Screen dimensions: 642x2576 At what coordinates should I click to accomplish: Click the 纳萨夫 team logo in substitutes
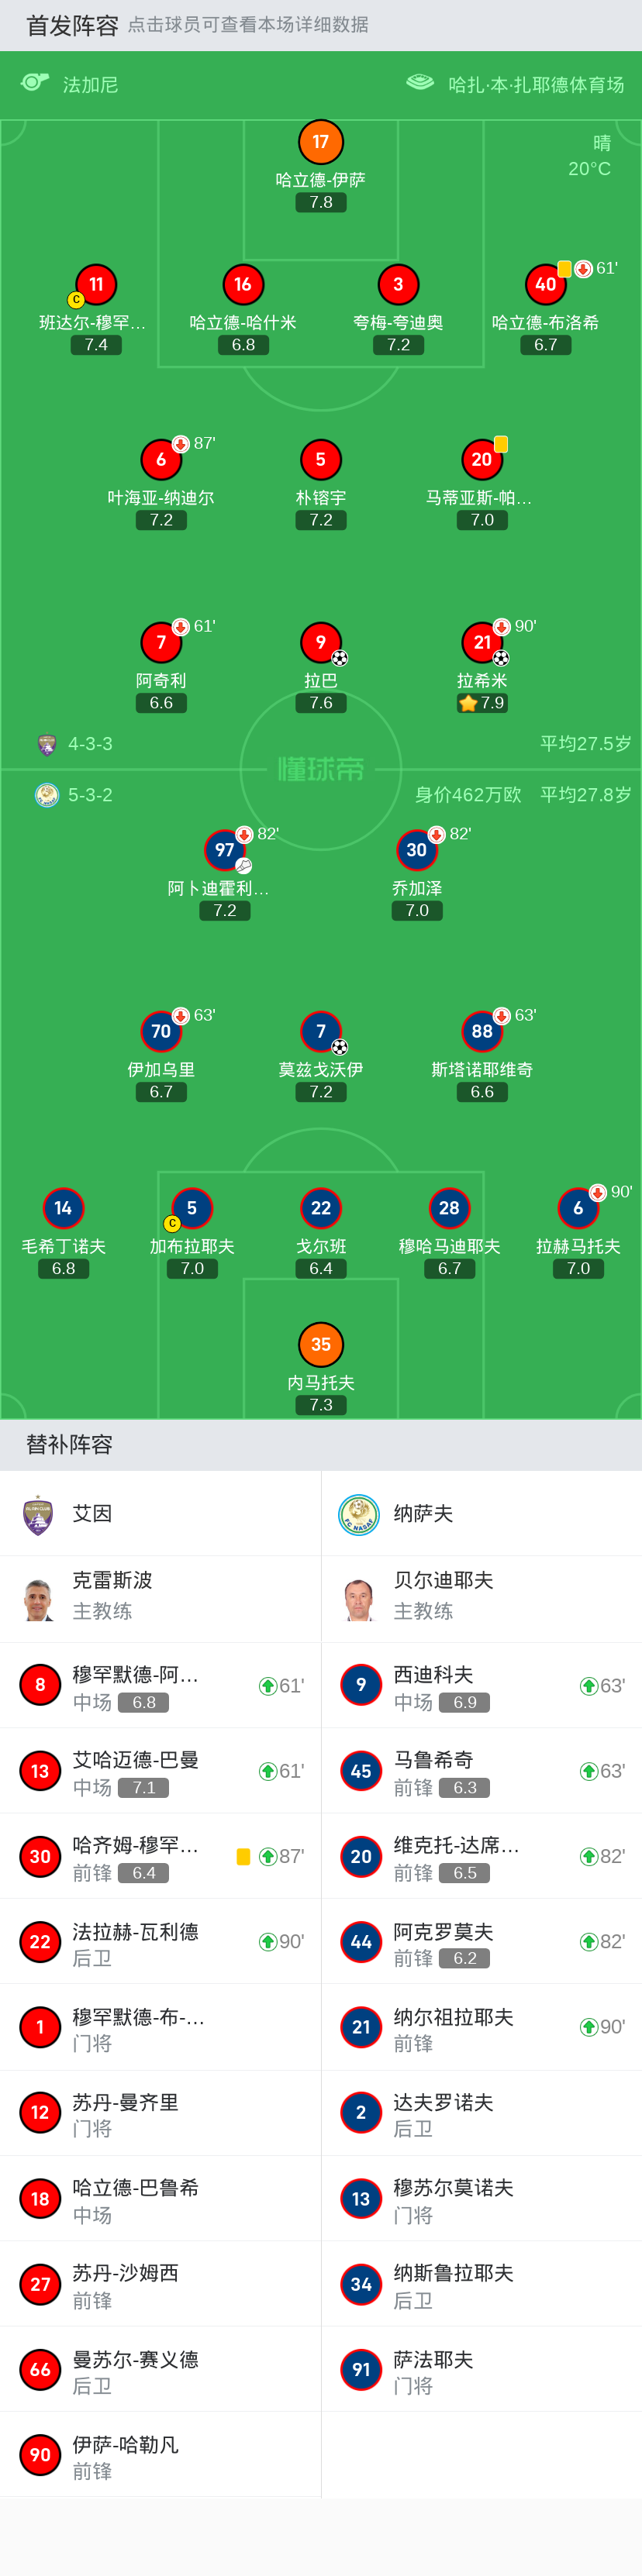(x=359, y=1514)
